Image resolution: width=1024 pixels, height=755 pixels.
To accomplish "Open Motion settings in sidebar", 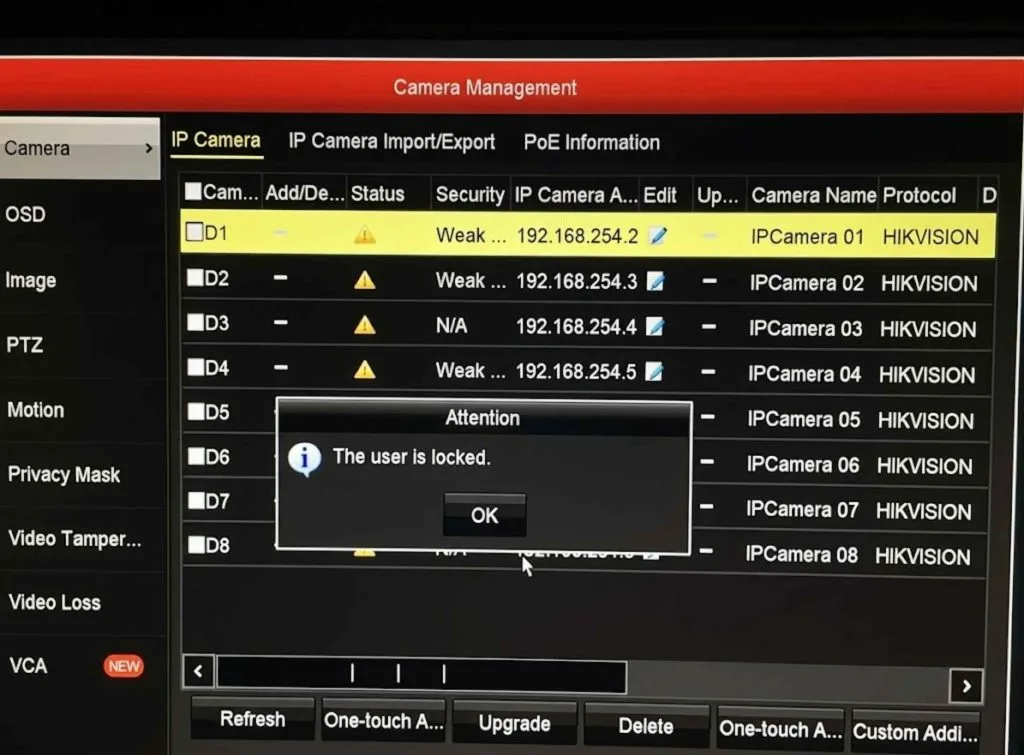I will [x=36, y=410].
